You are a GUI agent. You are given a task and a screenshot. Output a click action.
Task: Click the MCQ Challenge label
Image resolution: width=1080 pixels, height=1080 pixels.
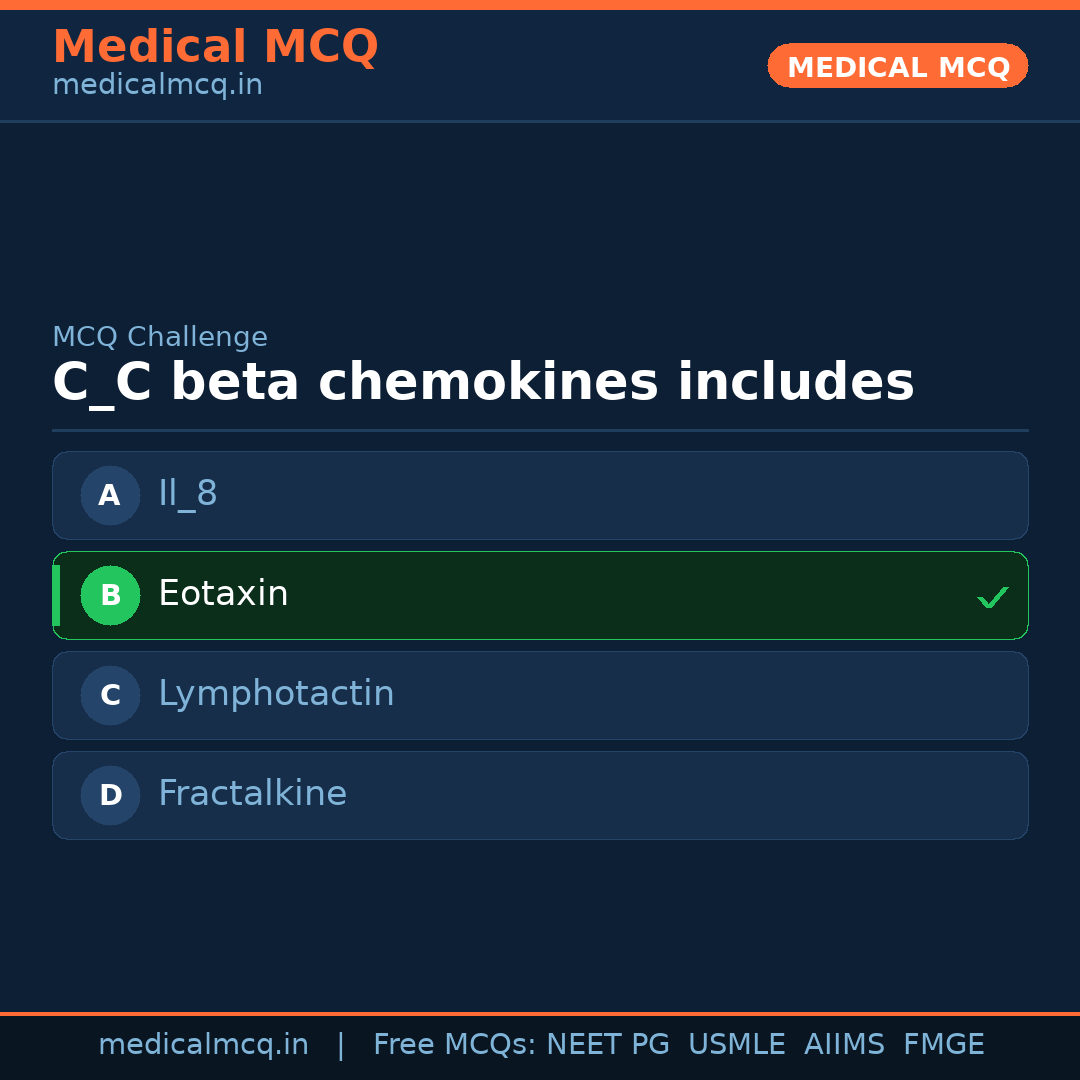(x=160, y=338)
